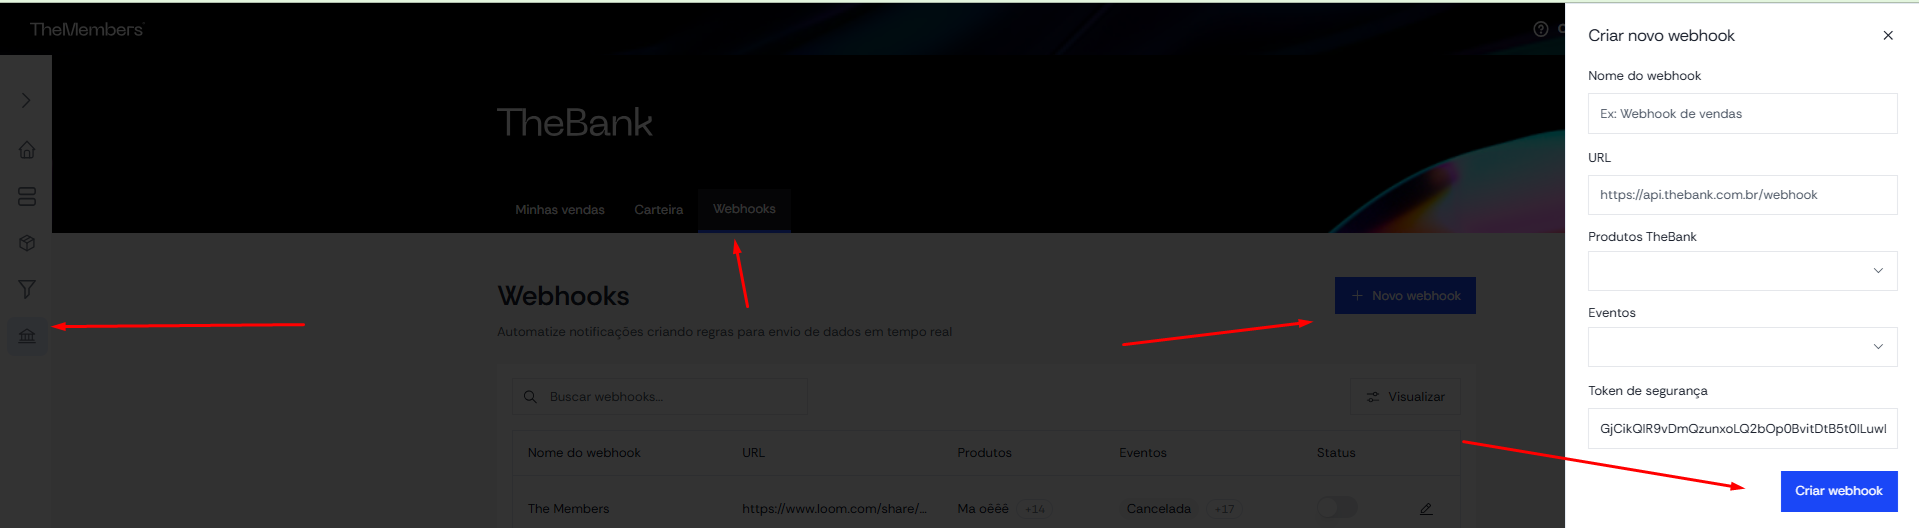
Task: Open the products box icon in sidebar
Action: pyautogui.click(x=27, y=243)
